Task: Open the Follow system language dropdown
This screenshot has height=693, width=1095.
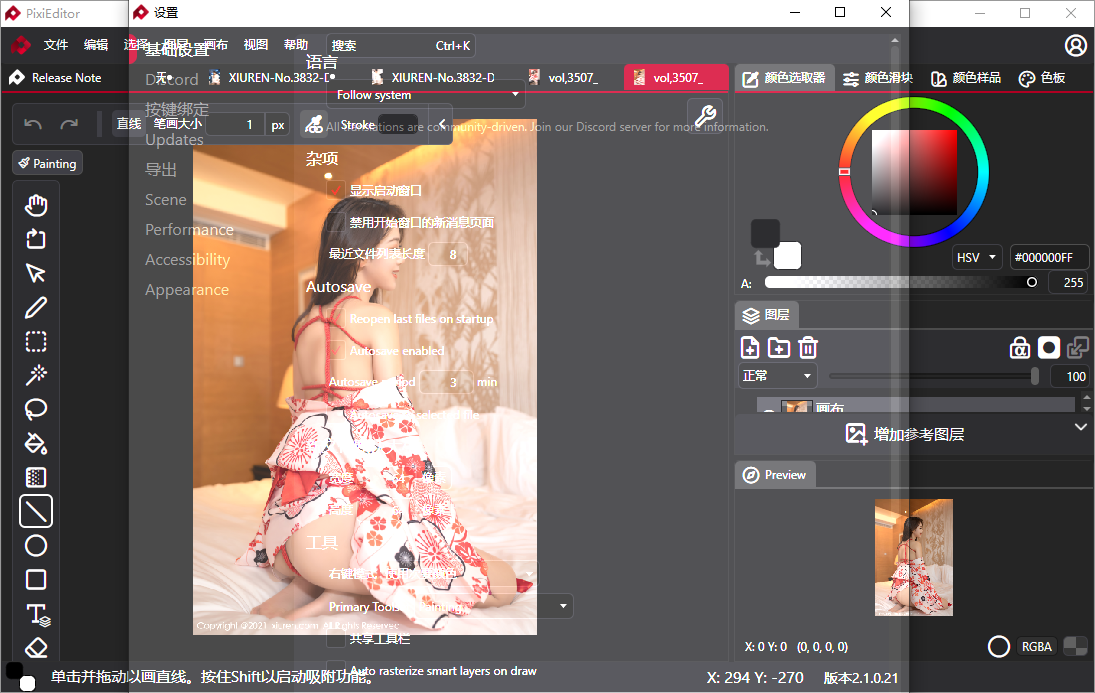Action: click(x=425, y=93)
